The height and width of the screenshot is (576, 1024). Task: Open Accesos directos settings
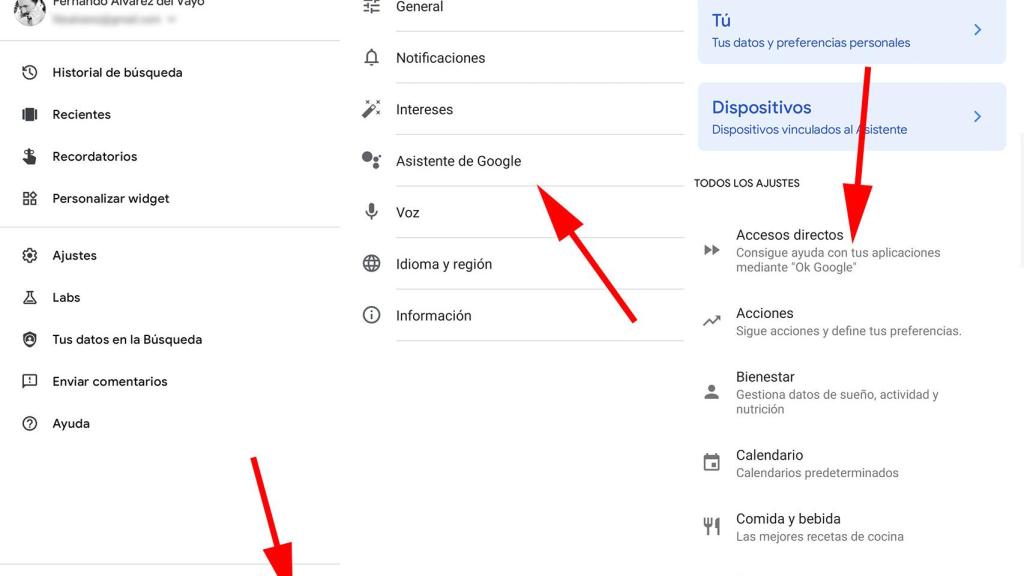[790, 236]
